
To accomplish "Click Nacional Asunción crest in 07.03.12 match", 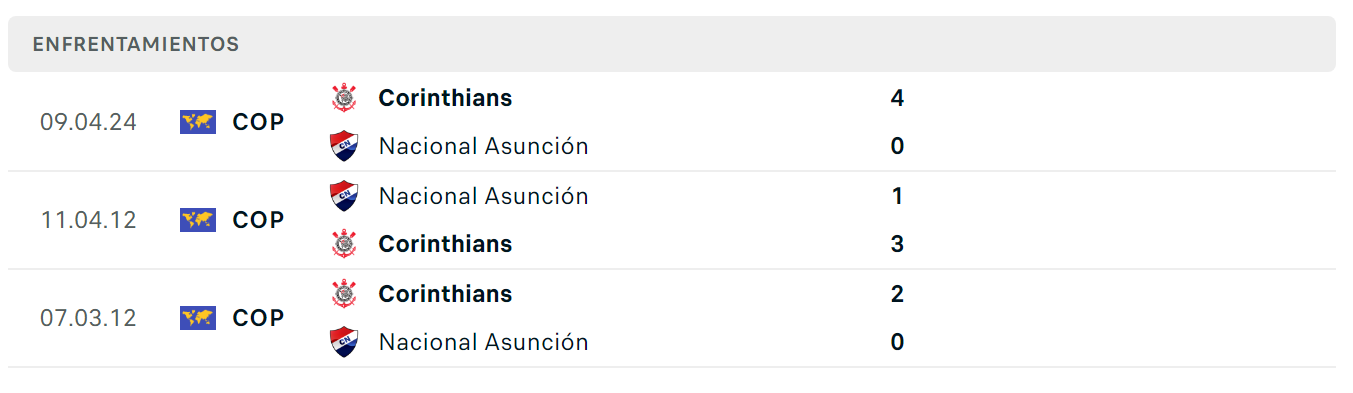I will (344, 342).
